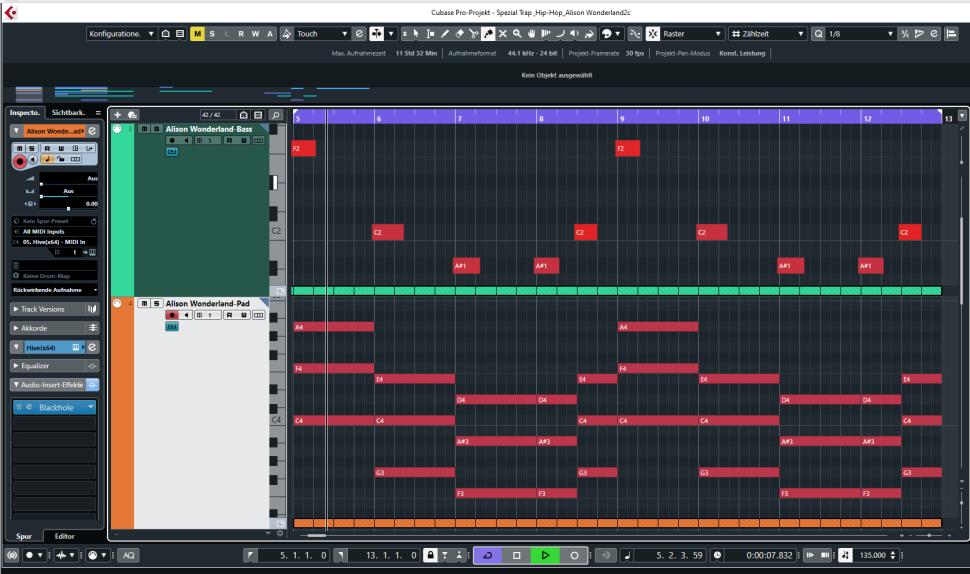Mute the Alison Wonderland-Bass track
970x574 pixels.
(144, 129)
